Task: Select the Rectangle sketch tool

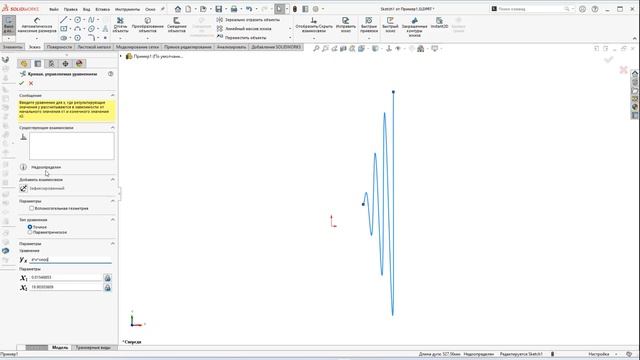Action: click(64, 29)
